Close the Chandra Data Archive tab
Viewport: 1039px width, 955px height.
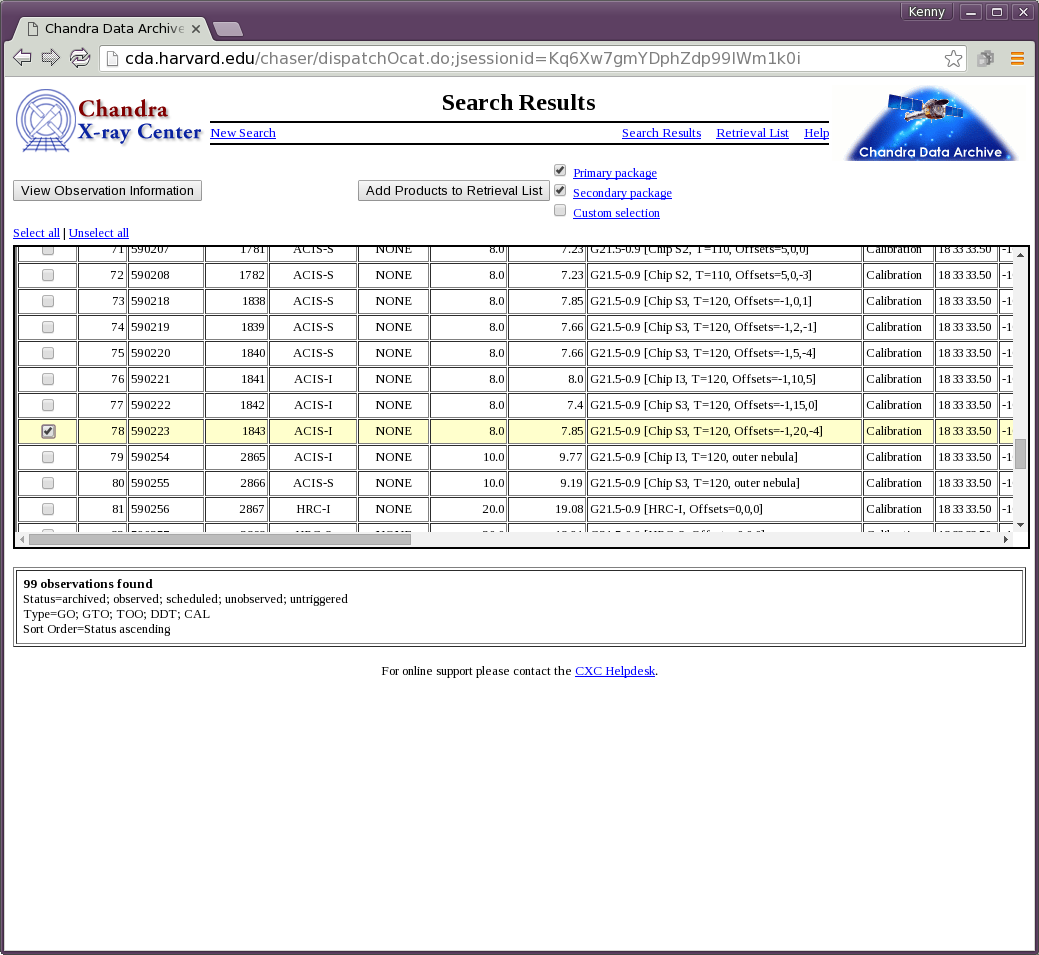(x=196, y=29)
